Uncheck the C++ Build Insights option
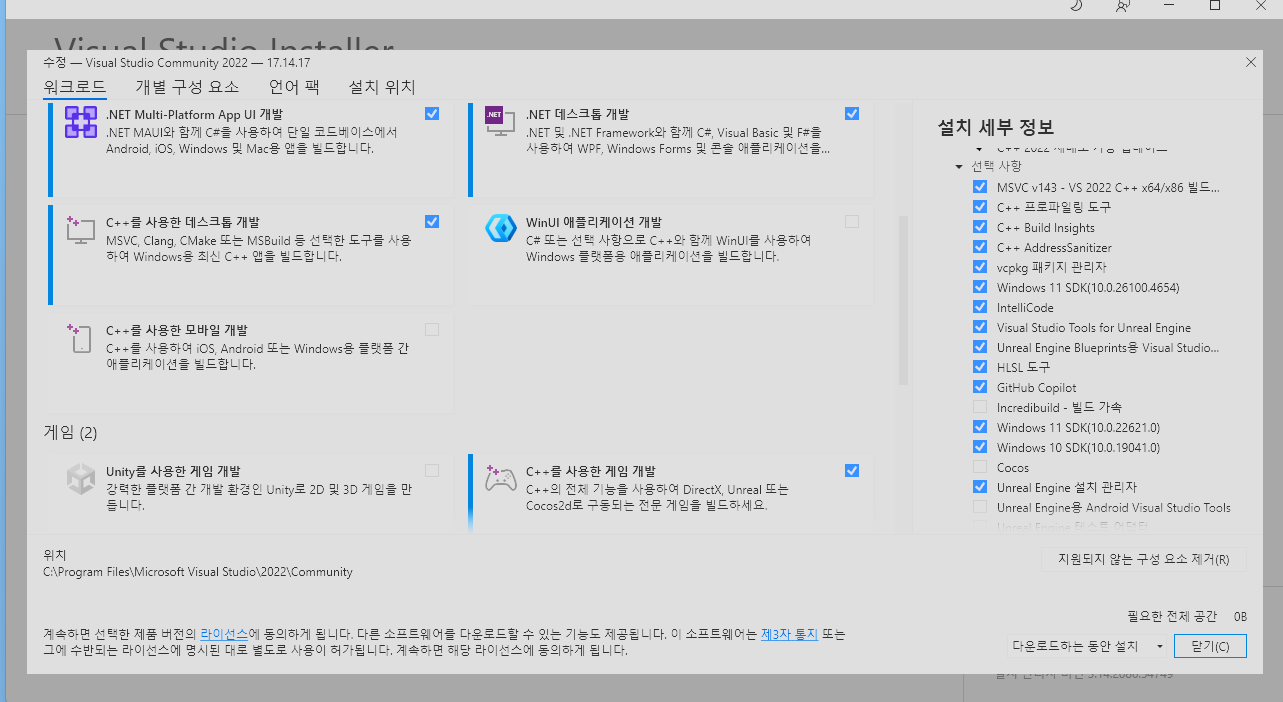This screenshot has width=1283, height=702. click(x=979, y=227)
